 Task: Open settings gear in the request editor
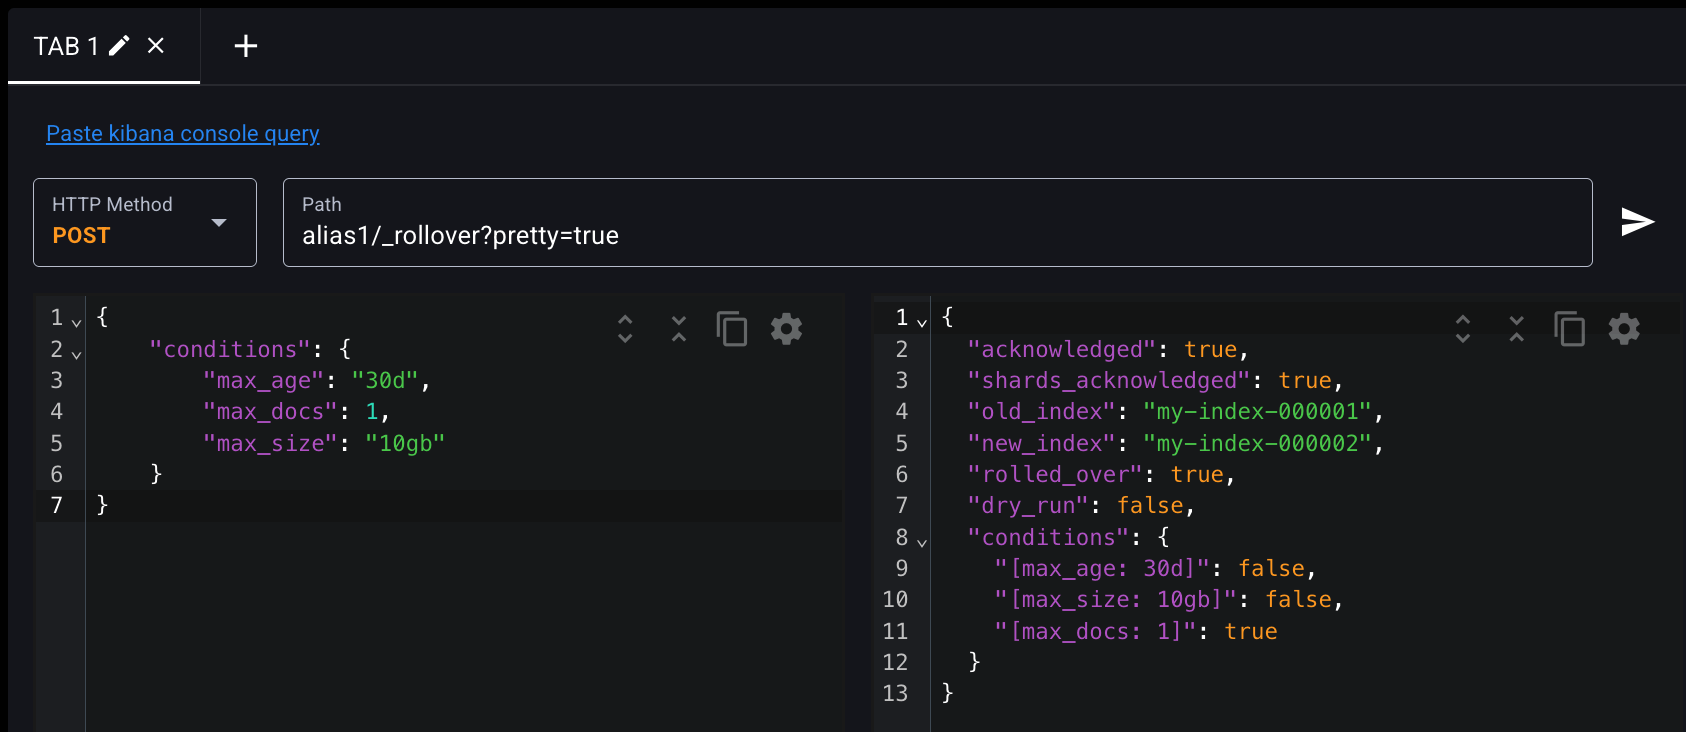pyautogui.click(x=786, y=328)
